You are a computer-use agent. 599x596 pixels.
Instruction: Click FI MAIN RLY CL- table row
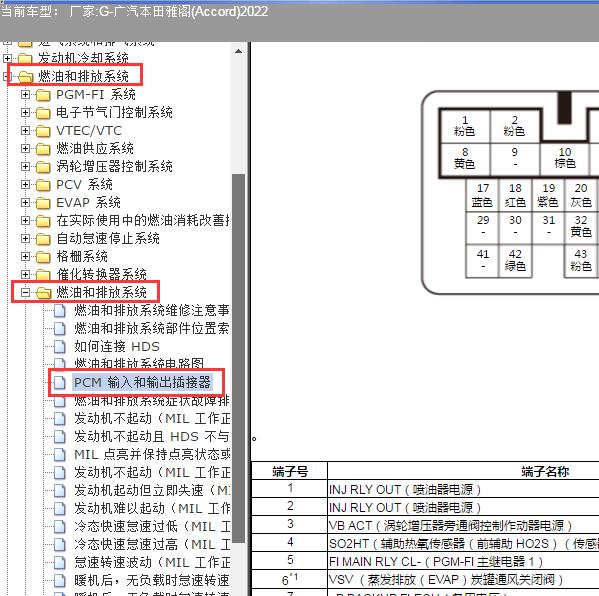425,561
